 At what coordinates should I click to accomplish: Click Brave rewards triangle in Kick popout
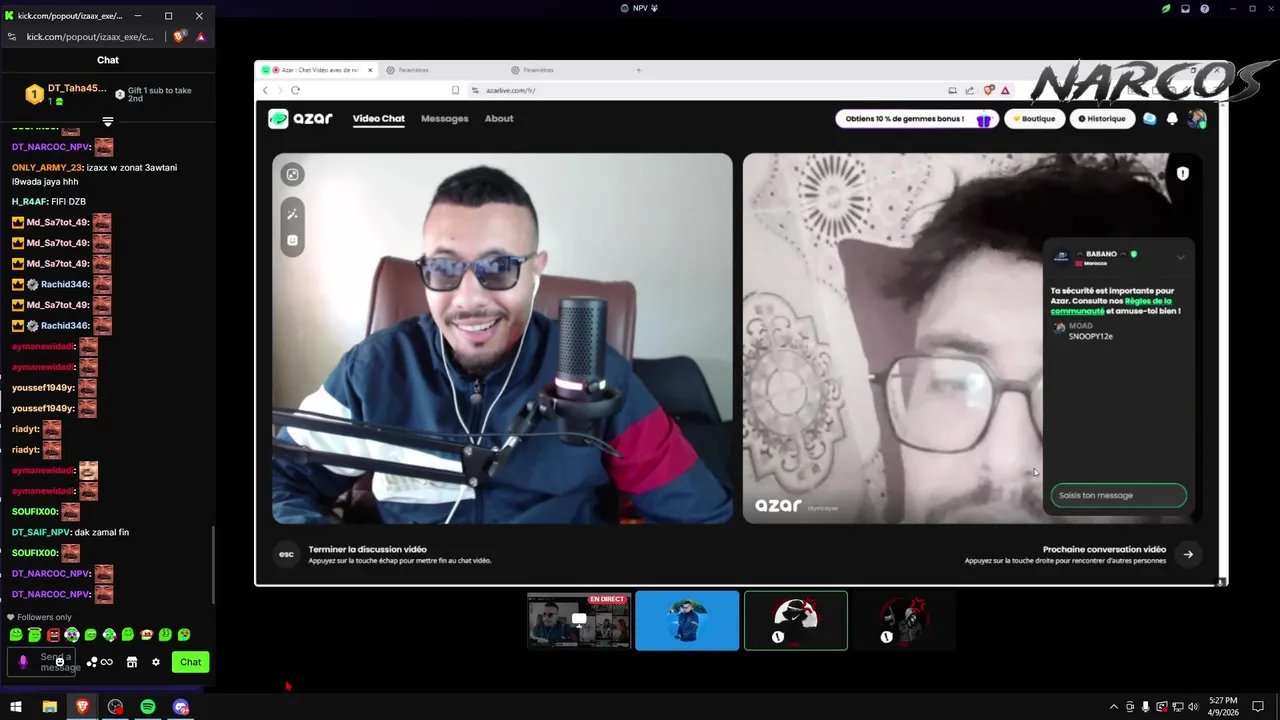[200, 37]
